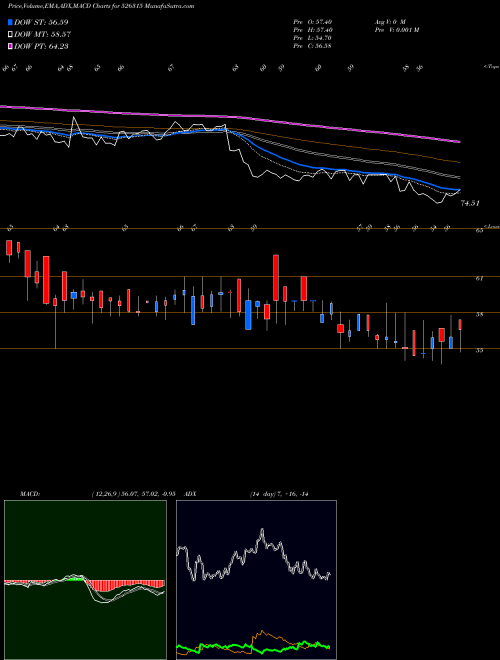The image size is (500, 660).
Task: Click the 'Pre C: 56.58' close value
Action: click(313, 46)
